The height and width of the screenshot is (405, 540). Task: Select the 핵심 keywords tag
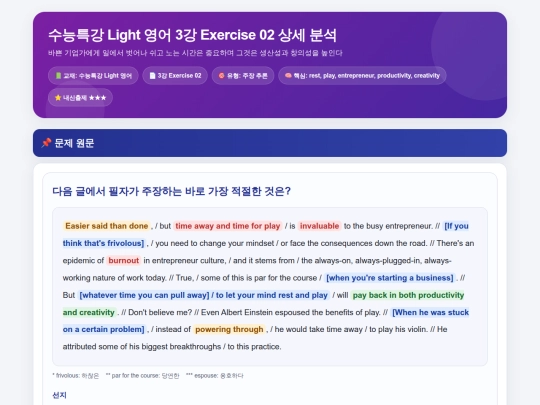[362, 76]
